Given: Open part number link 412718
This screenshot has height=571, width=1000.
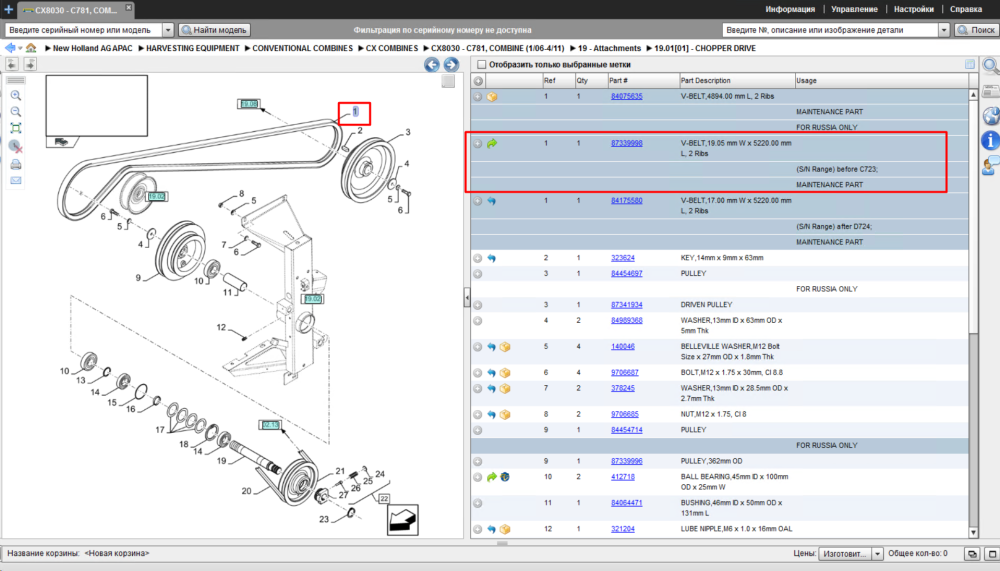Looking at the screenshot, I should click(x=622, y=477).
